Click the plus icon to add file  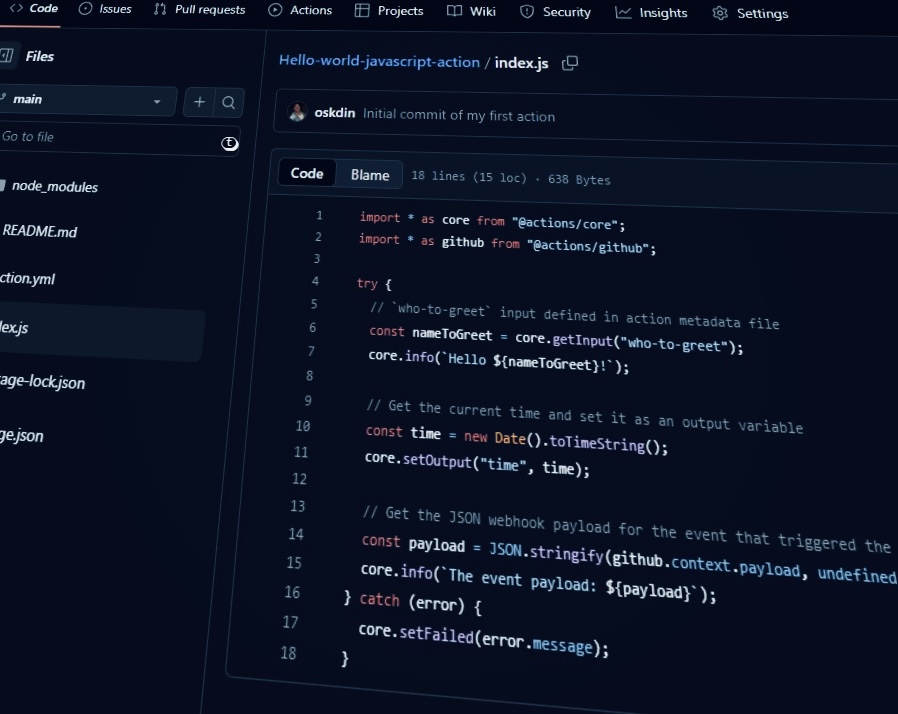[x=199, y=101]
